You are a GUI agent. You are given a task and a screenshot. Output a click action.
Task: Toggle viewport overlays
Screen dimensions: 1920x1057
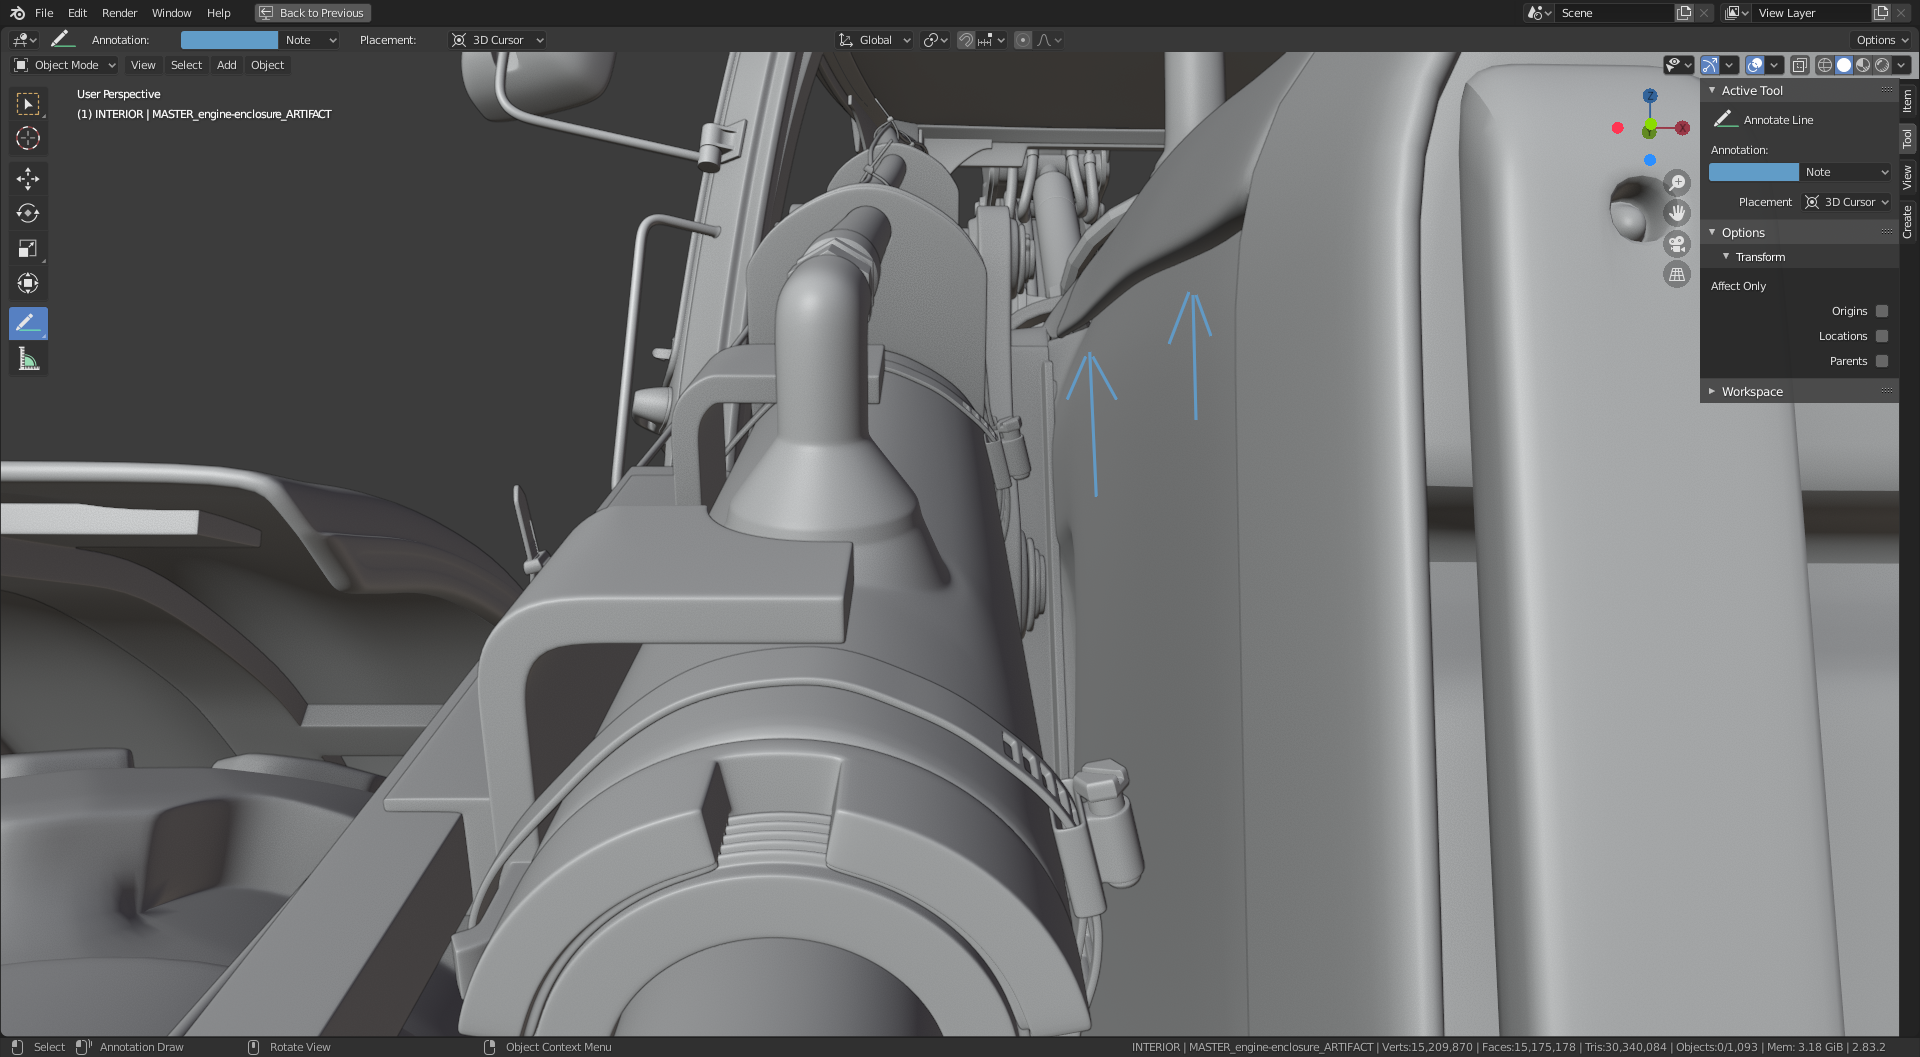pyautogui.click(x=1755, y=65)
